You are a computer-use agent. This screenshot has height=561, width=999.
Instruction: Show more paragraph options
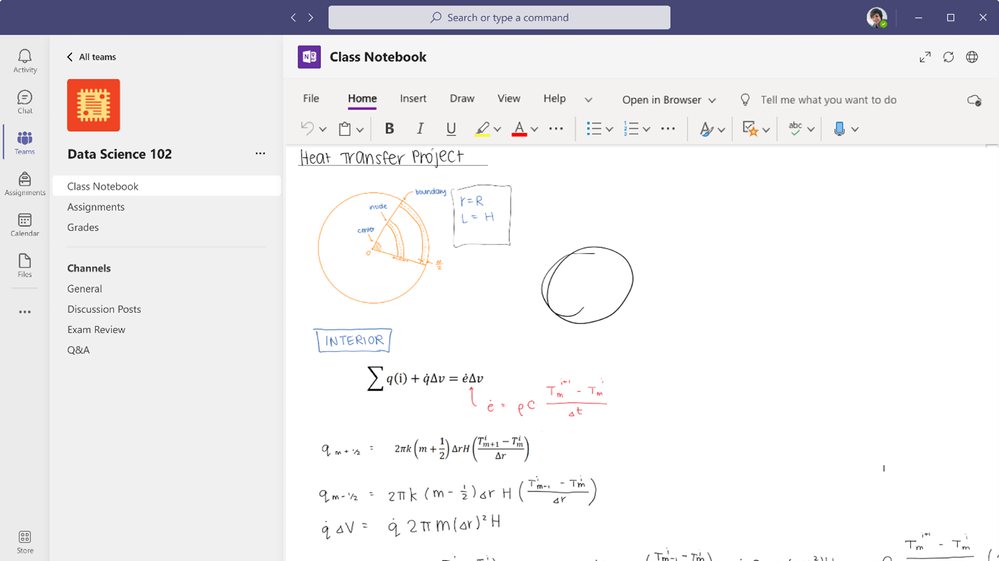668,129
